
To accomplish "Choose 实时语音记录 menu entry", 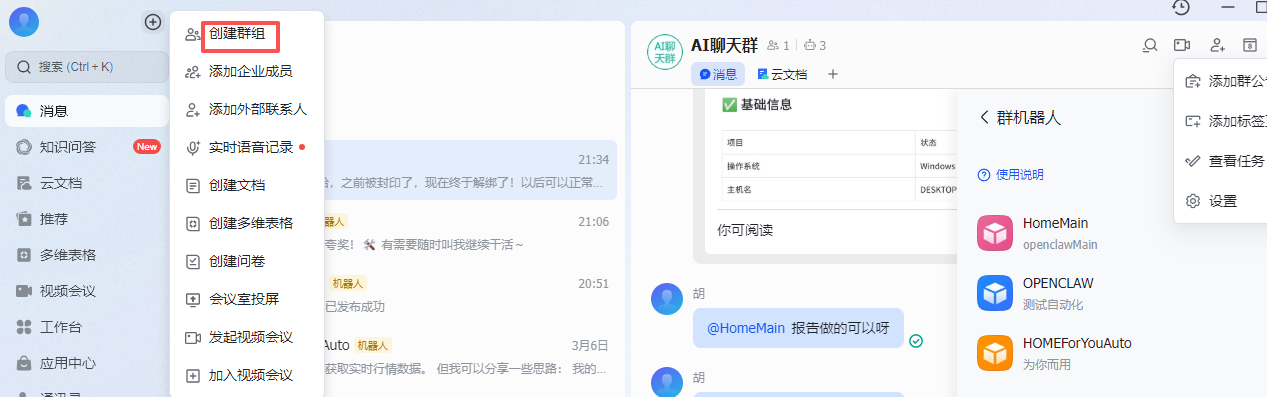I will click(x=247, y=147).
